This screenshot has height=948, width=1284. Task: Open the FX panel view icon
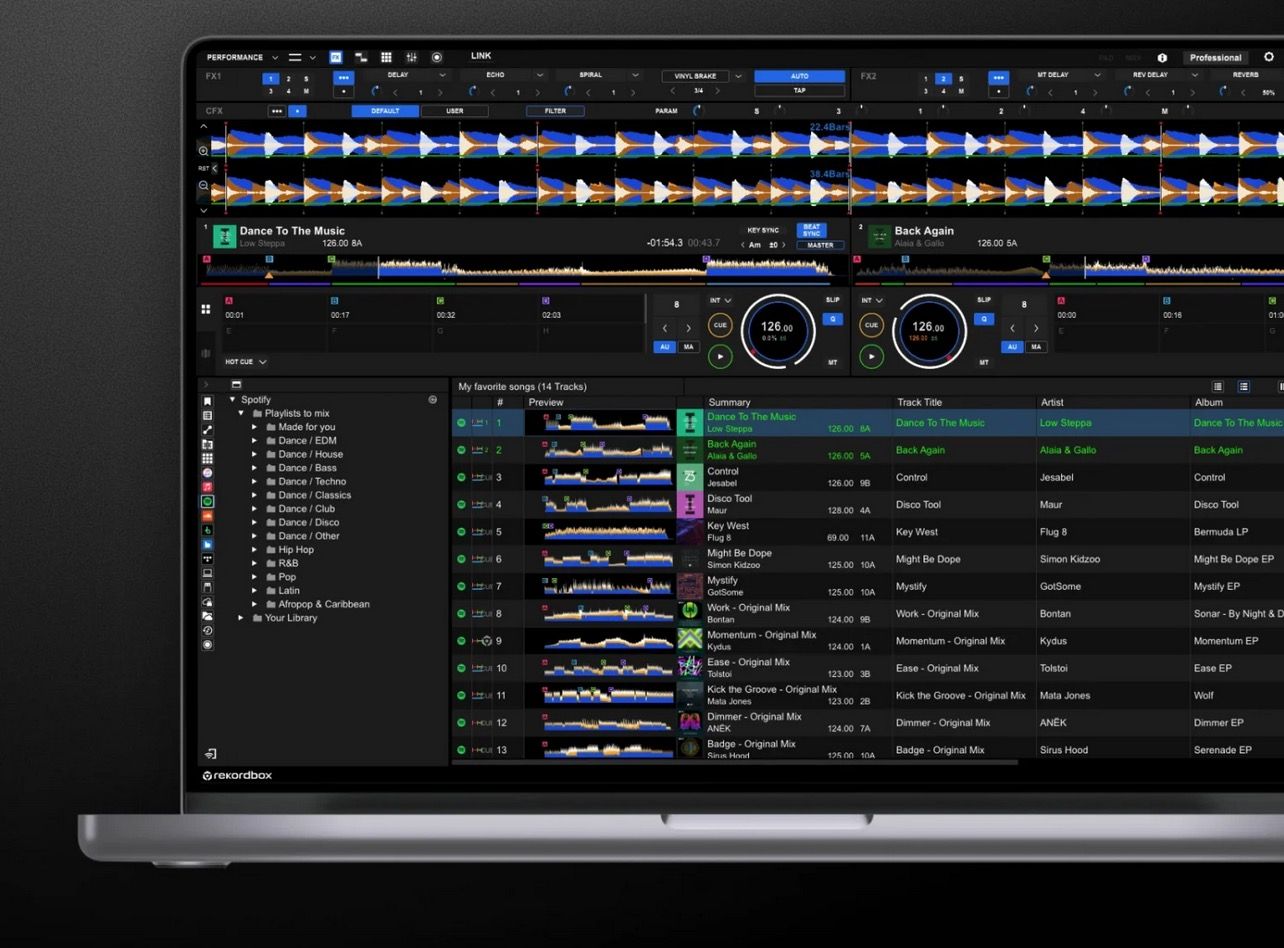click(335, 57)
